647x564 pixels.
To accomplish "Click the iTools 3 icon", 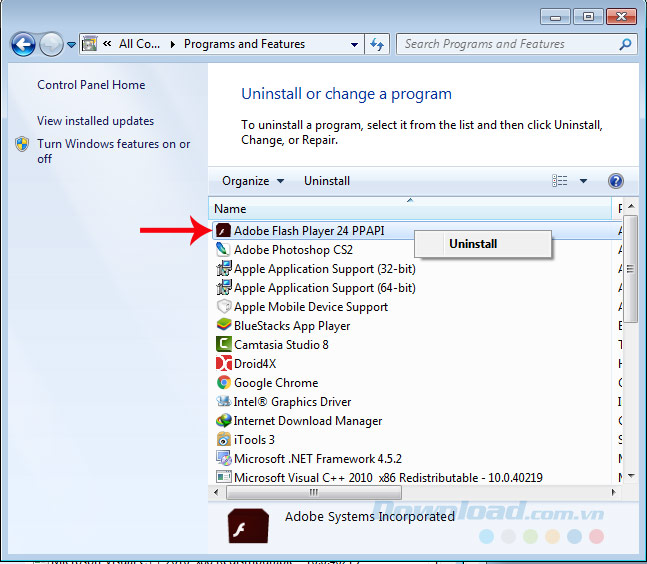I will (224, 439).
